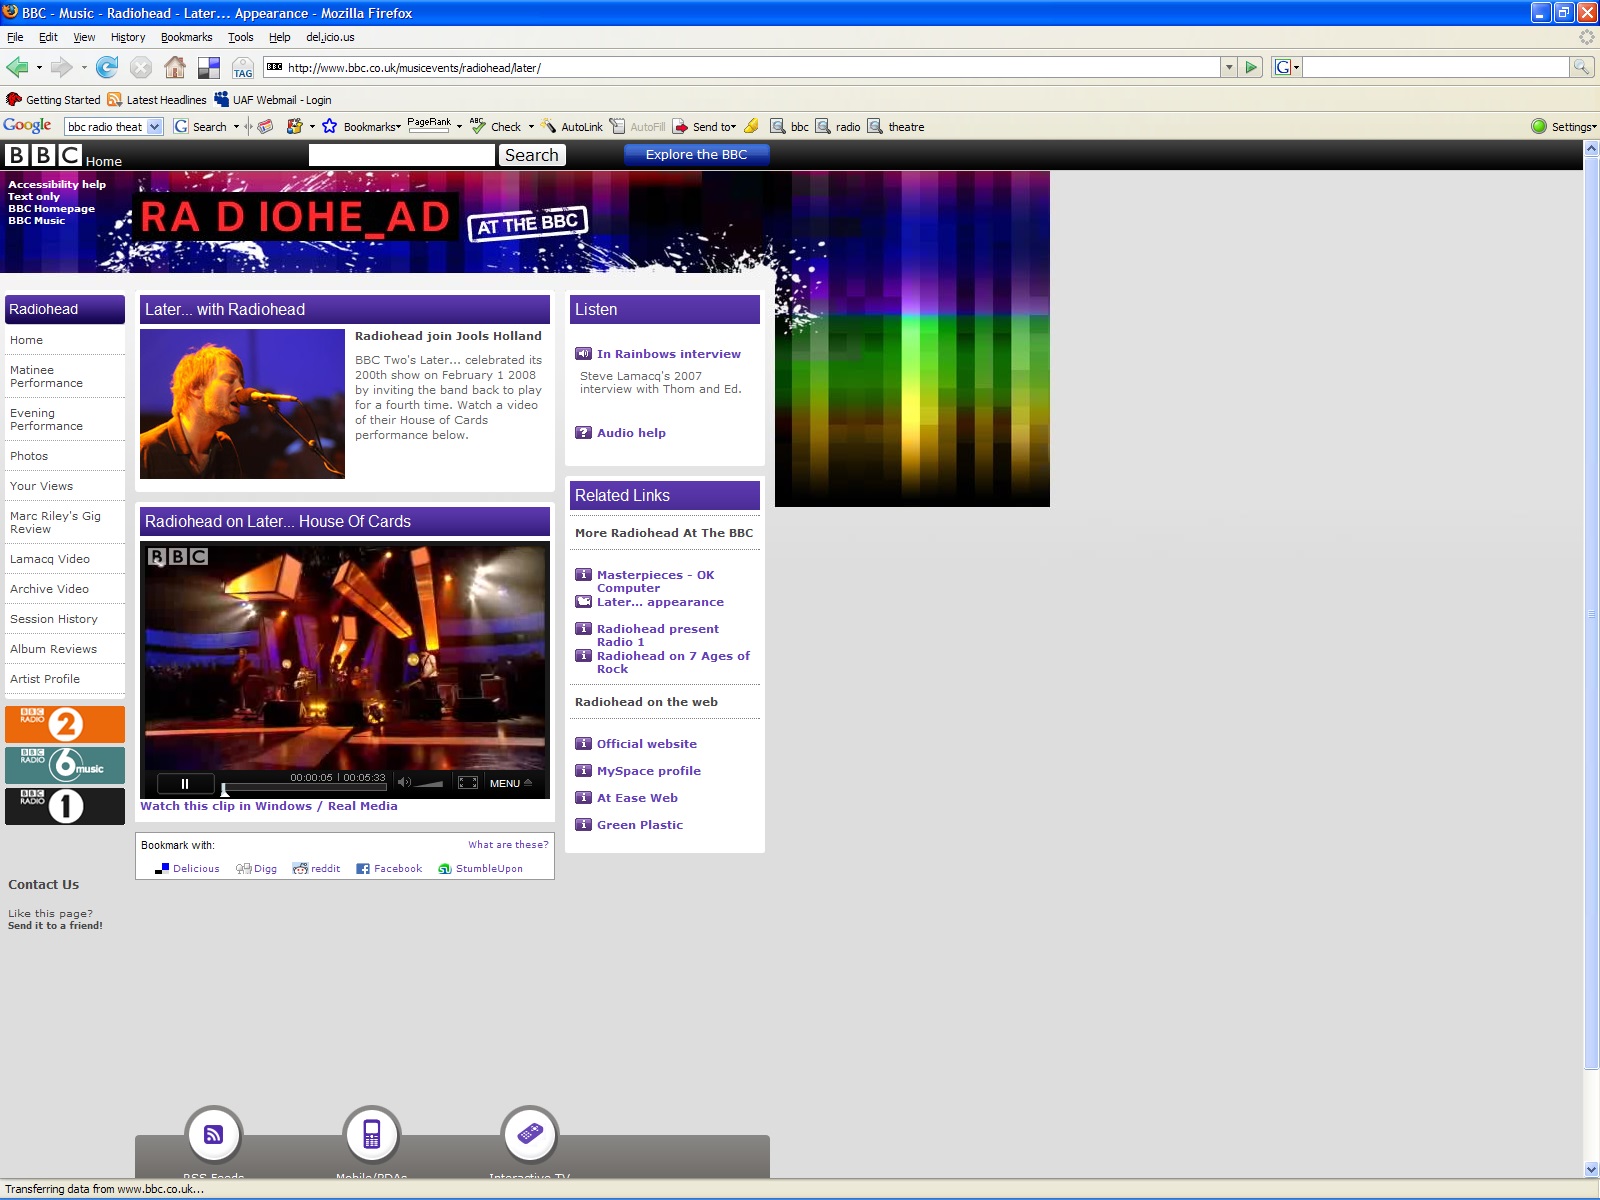
Task: Mute the video player speaker icon
Action: click(404, 782)
